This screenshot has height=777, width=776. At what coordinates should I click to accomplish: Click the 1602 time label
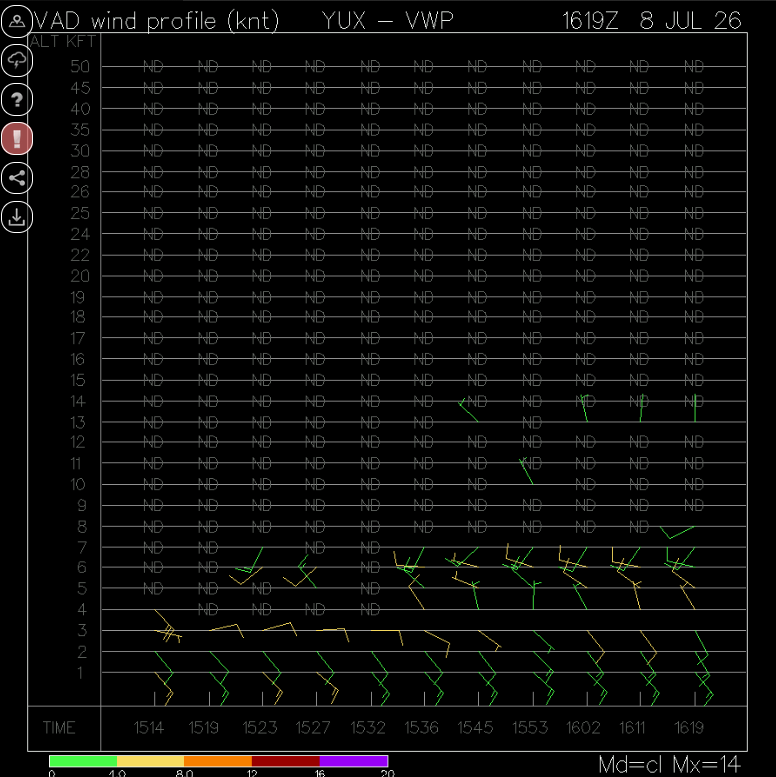click(583, 727)
